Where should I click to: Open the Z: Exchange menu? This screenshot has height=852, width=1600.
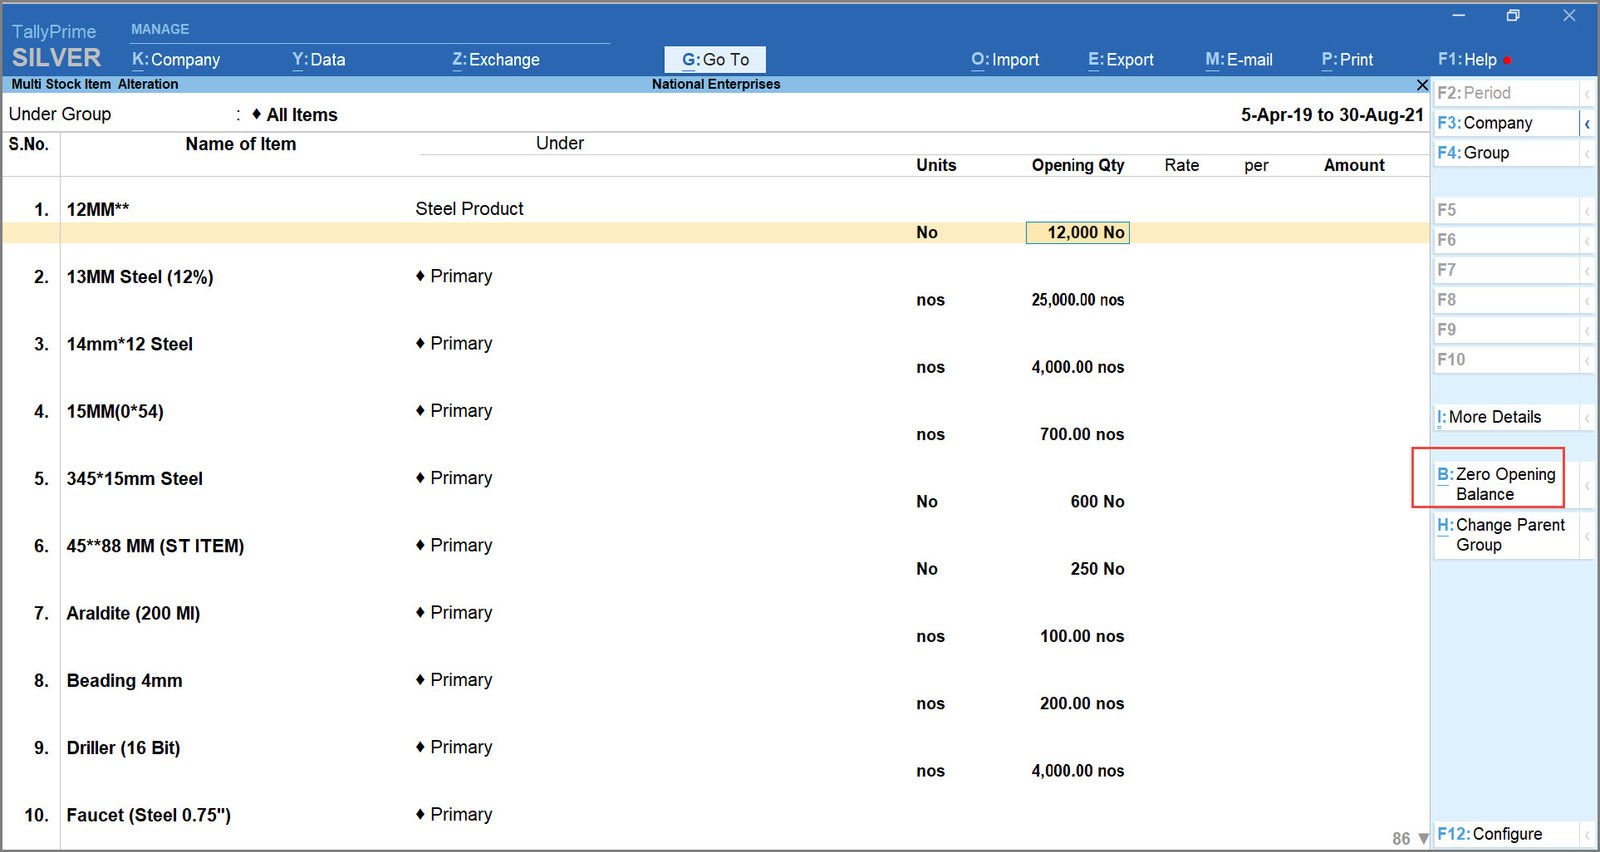(x=496, y=60)
